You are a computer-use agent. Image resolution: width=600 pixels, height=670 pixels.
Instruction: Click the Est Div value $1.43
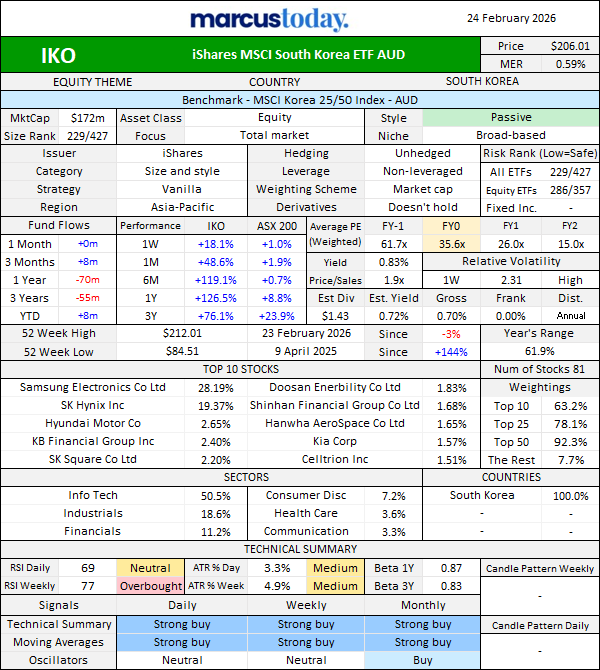tap(335, 316)
